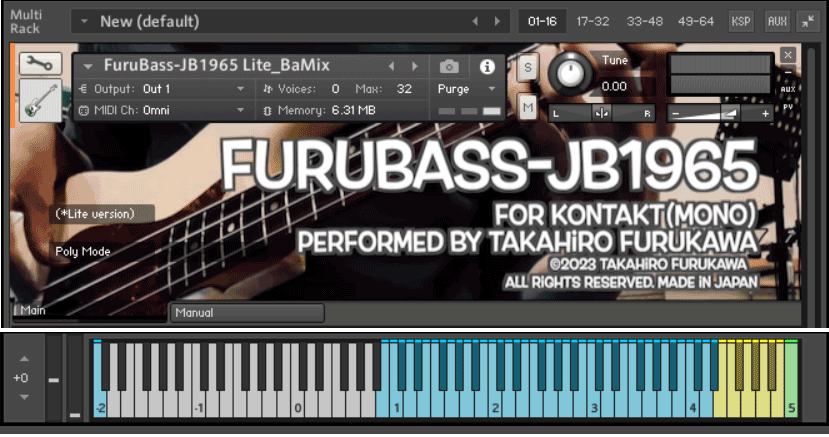Play green key labeled 5 on keyboard

coord(791,407)
